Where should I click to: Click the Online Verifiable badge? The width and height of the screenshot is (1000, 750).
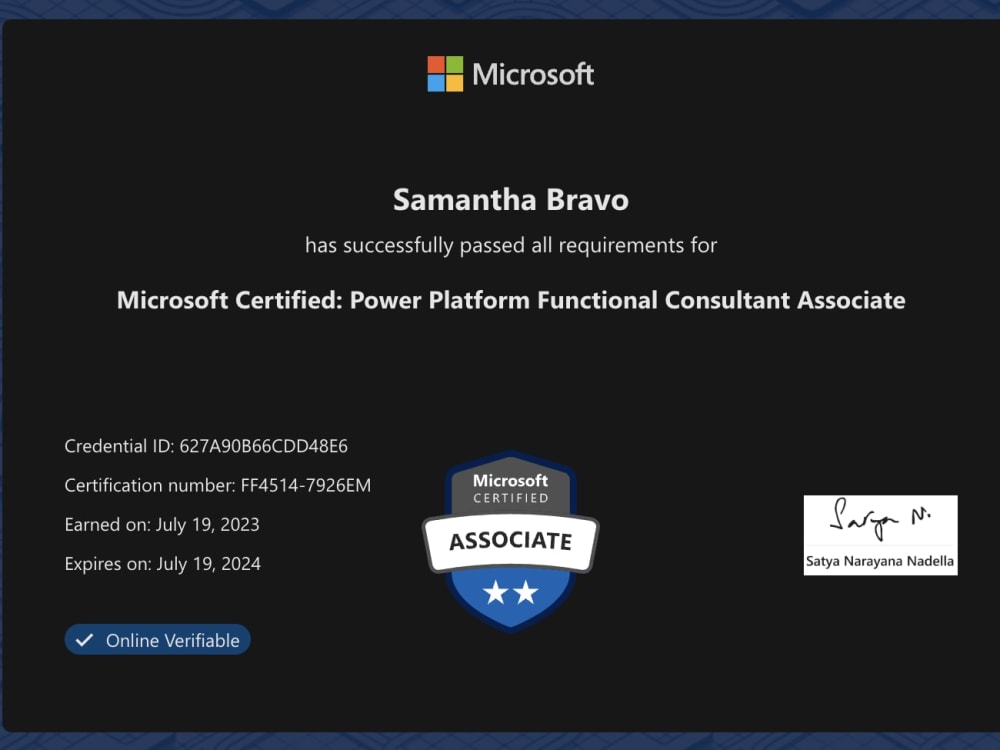[158, 640]
